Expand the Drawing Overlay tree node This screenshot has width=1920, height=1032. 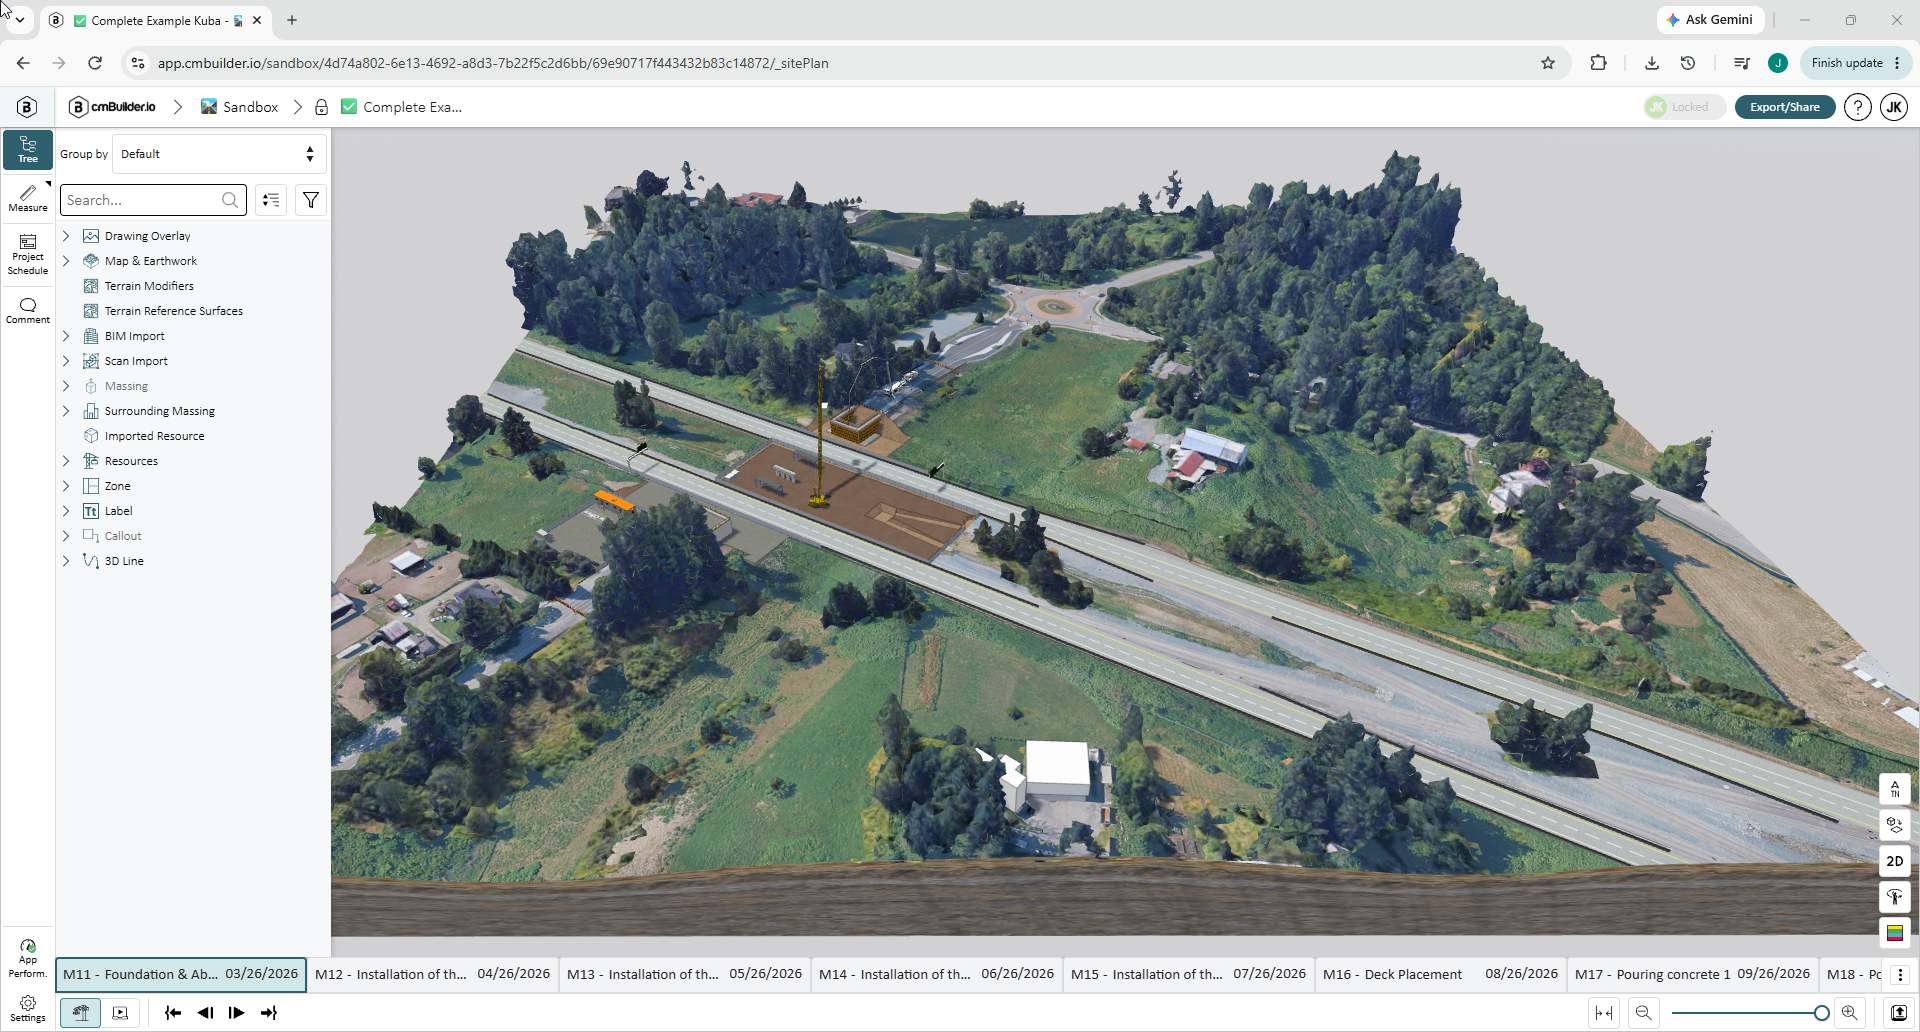[x=66, y=236]
